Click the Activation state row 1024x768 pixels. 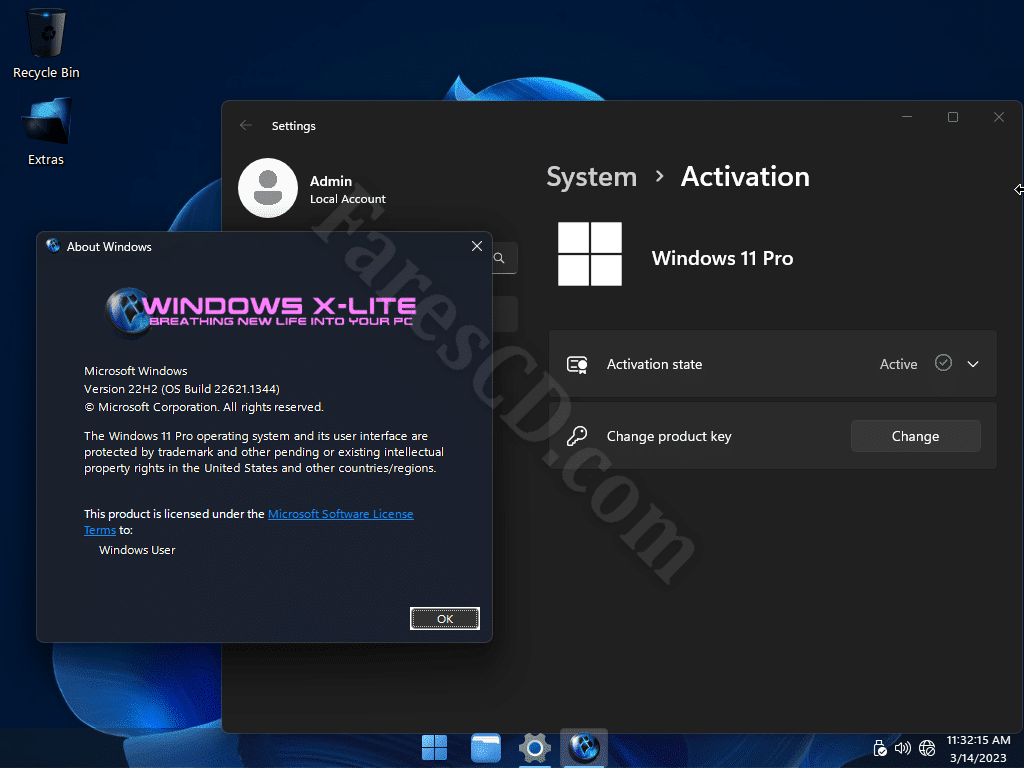point(773,364)
